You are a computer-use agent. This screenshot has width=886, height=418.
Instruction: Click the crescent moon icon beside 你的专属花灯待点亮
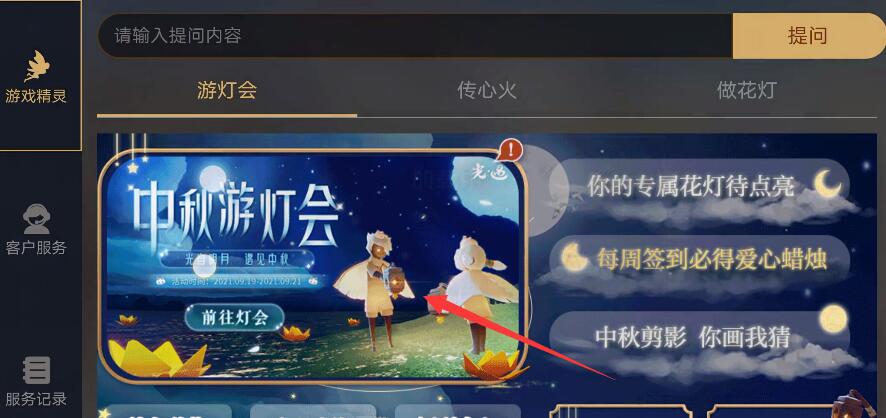point(829,184)
